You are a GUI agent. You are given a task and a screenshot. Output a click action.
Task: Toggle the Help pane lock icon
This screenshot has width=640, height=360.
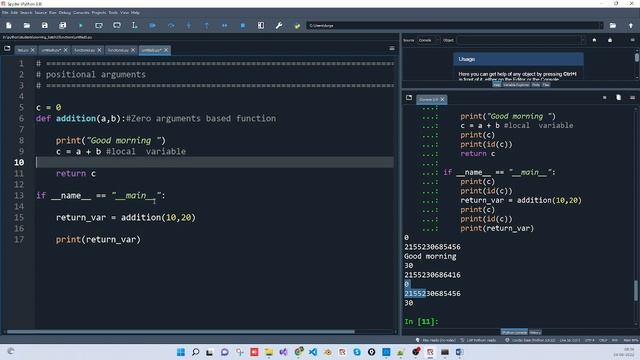tap(610, 40)
